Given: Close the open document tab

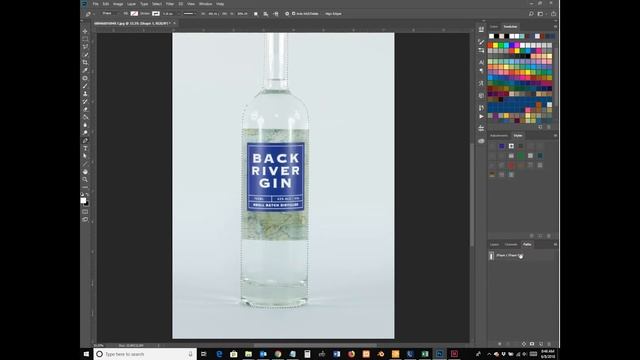Looking at the screenshot, I should point(174,23).
